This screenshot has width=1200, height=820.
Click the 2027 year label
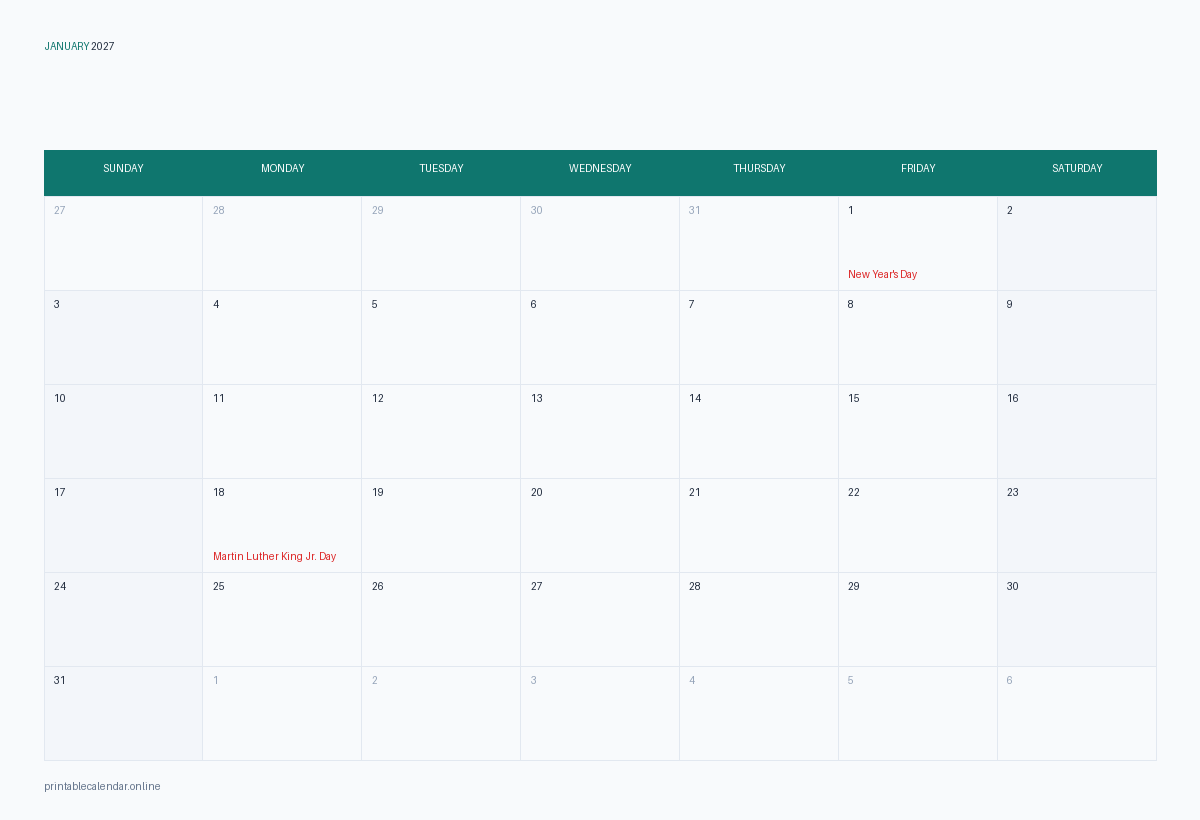click(103, 47)
